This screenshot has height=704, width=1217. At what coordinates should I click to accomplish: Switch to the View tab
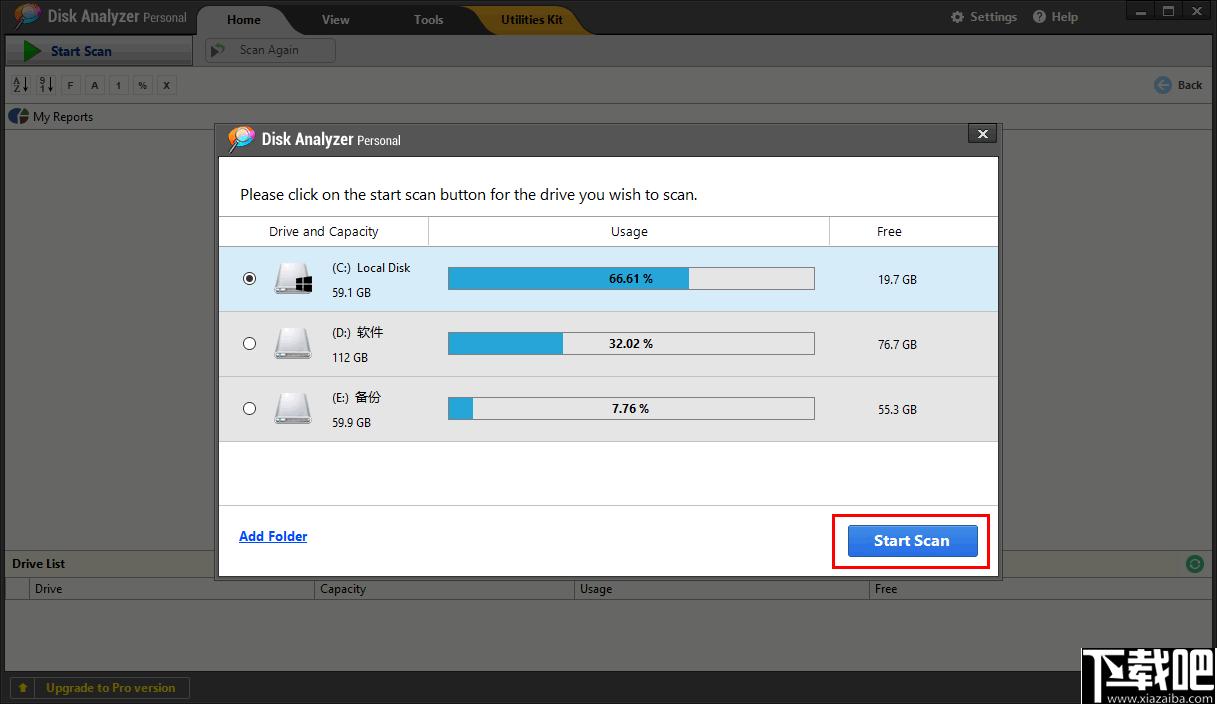click(x=336, y=19)
